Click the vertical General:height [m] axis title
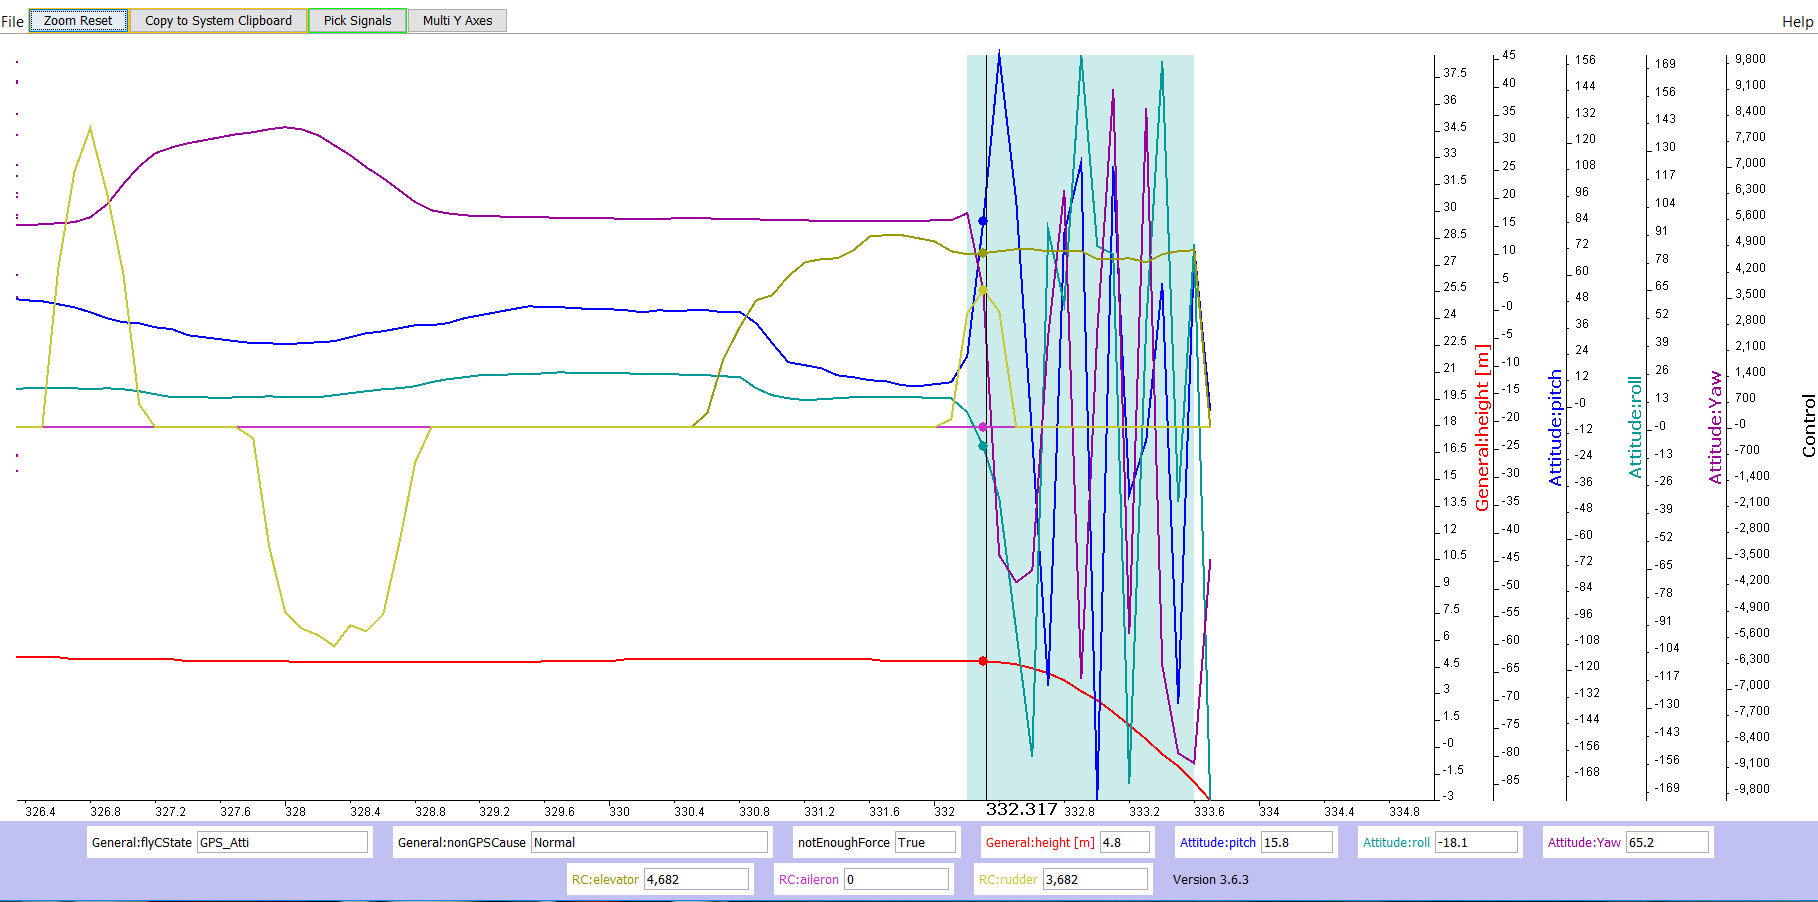Image resolution: width=1818 pixels, height=902 pixels. [x=1482, y=428]
